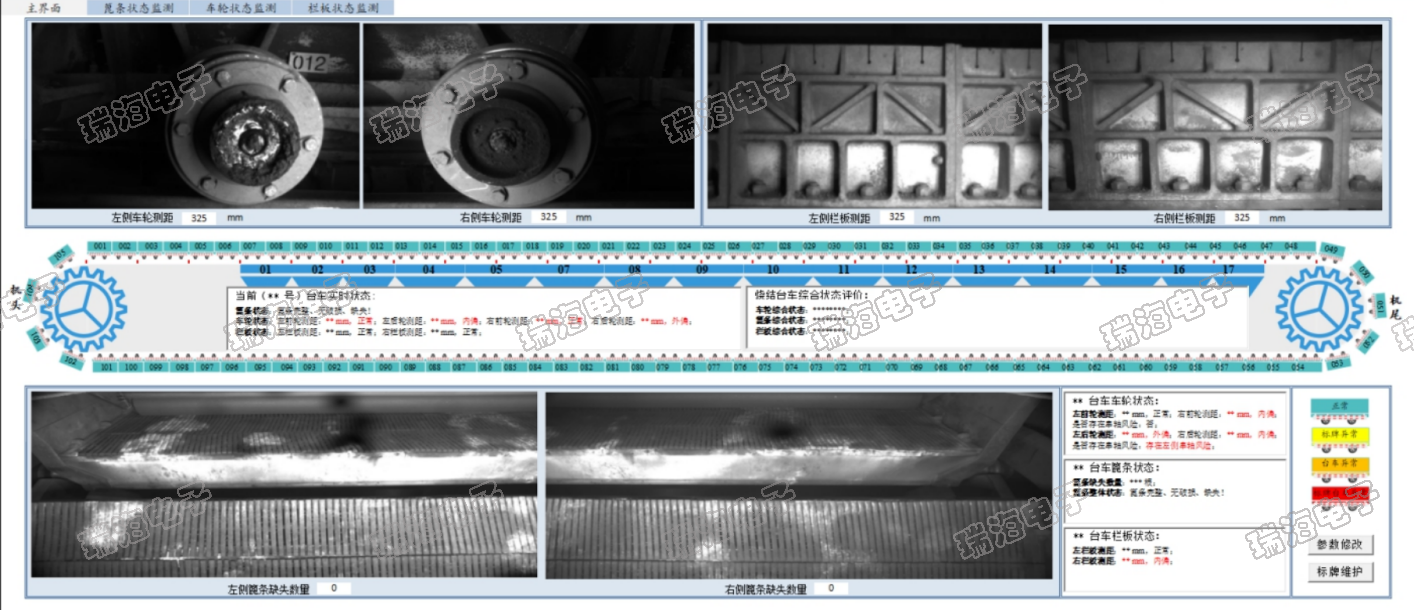The image size is (1414, 610).
Task: Select pallet car 048 on the upper track
Action: click(x=1291, y=246)
